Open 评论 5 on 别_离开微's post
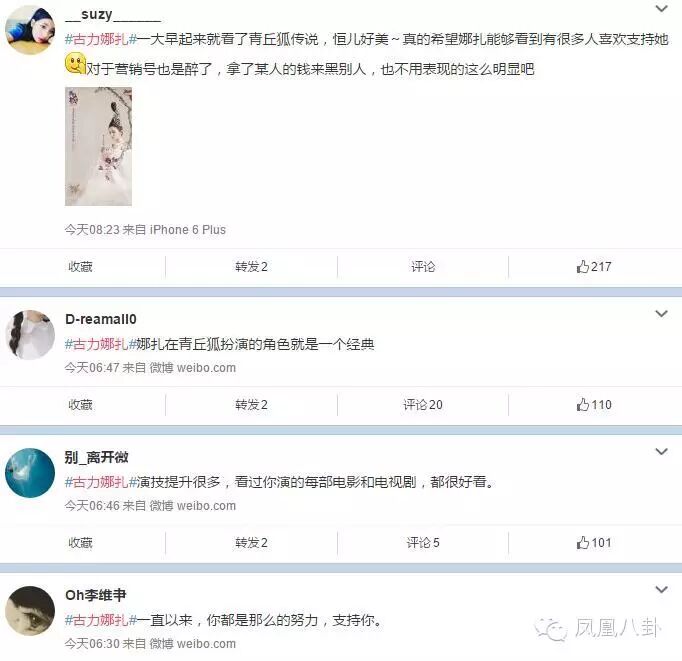 [x=423, y=543]
